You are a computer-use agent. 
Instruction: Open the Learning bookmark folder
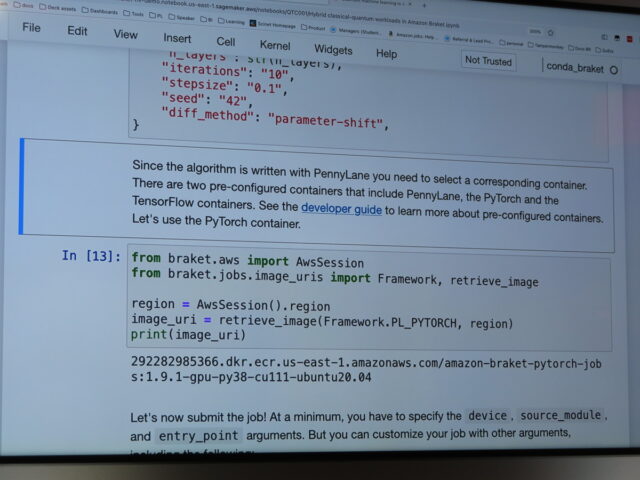[231, 21]
